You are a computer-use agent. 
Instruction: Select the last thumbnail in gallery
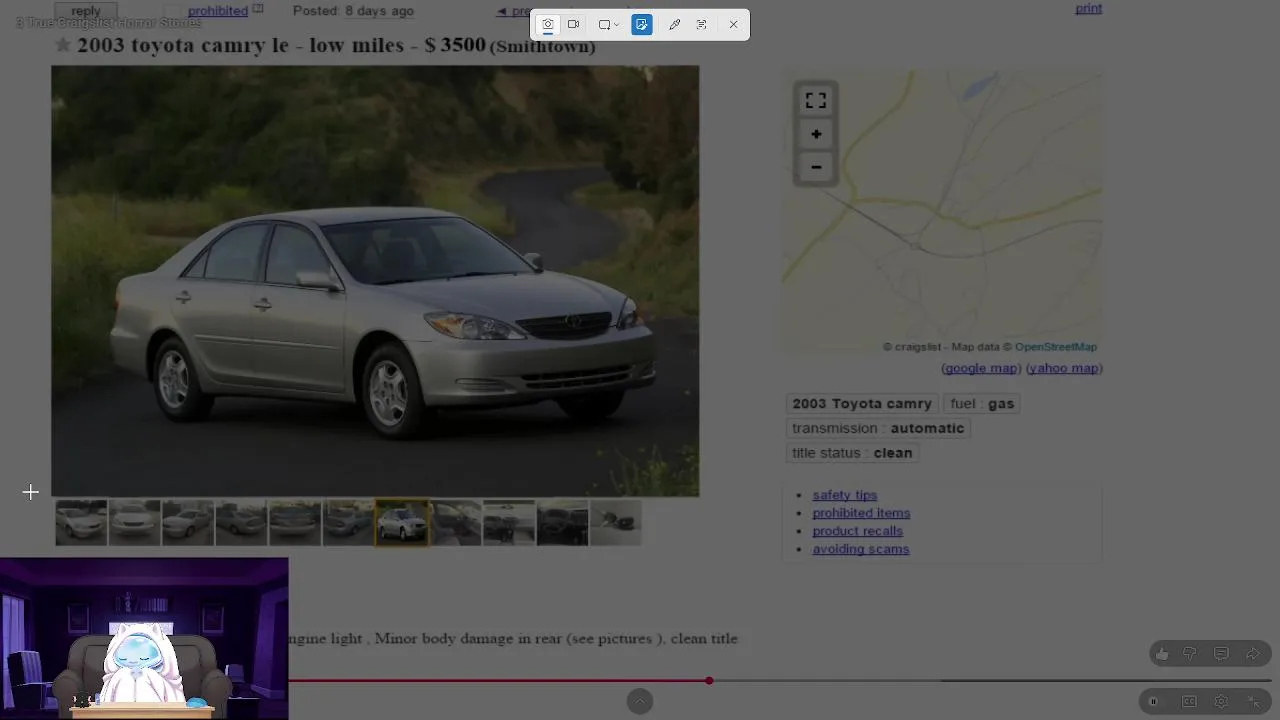(616, 523)
